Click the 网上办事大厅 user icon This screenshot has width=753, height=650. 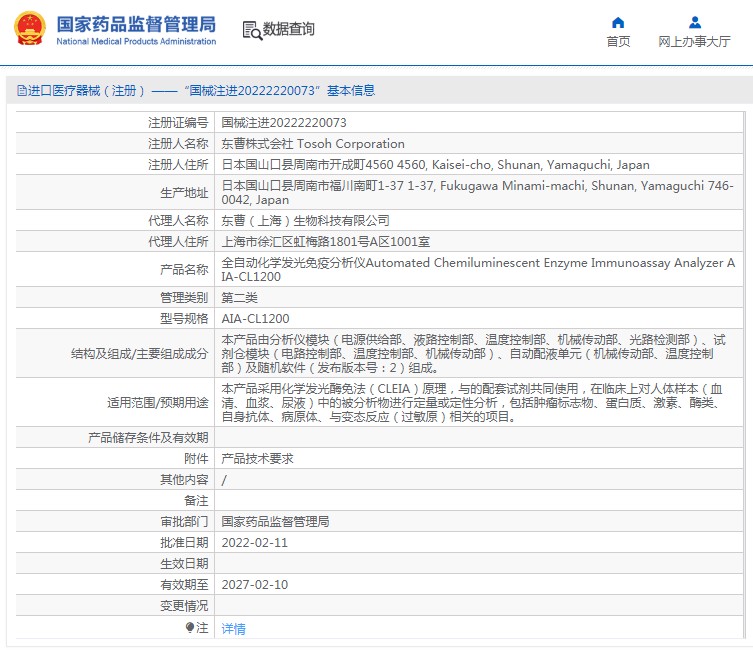[x=694, y=23]
